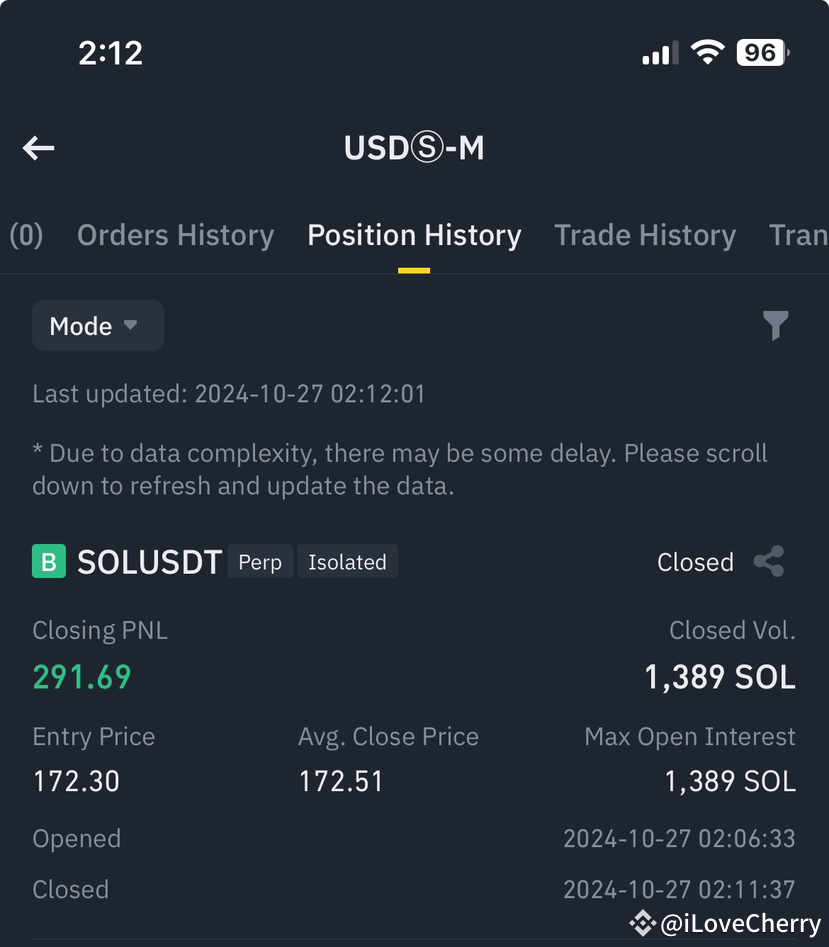Tap the Binance logo watermark
Viewport: 829px width, 947px height.
coord(642,923)
